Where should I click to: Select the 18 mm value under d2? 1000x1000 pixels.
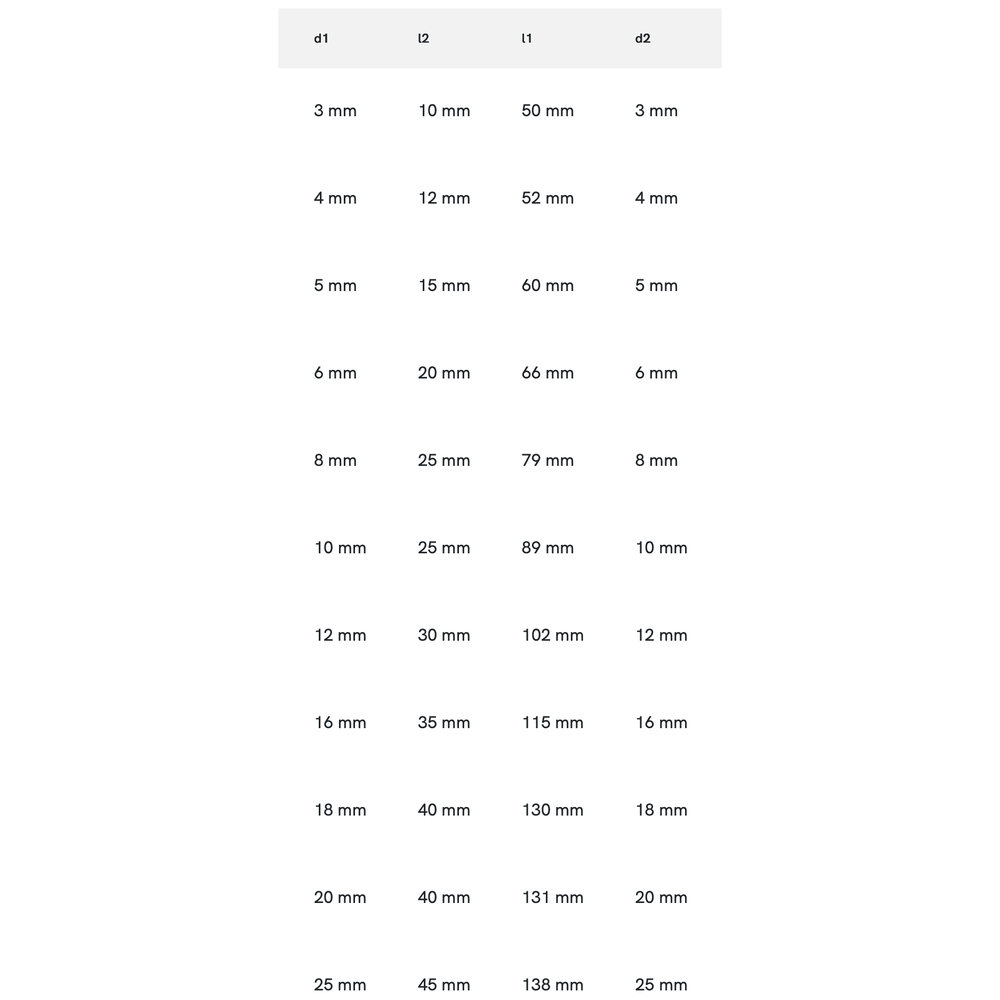point(662,810)
